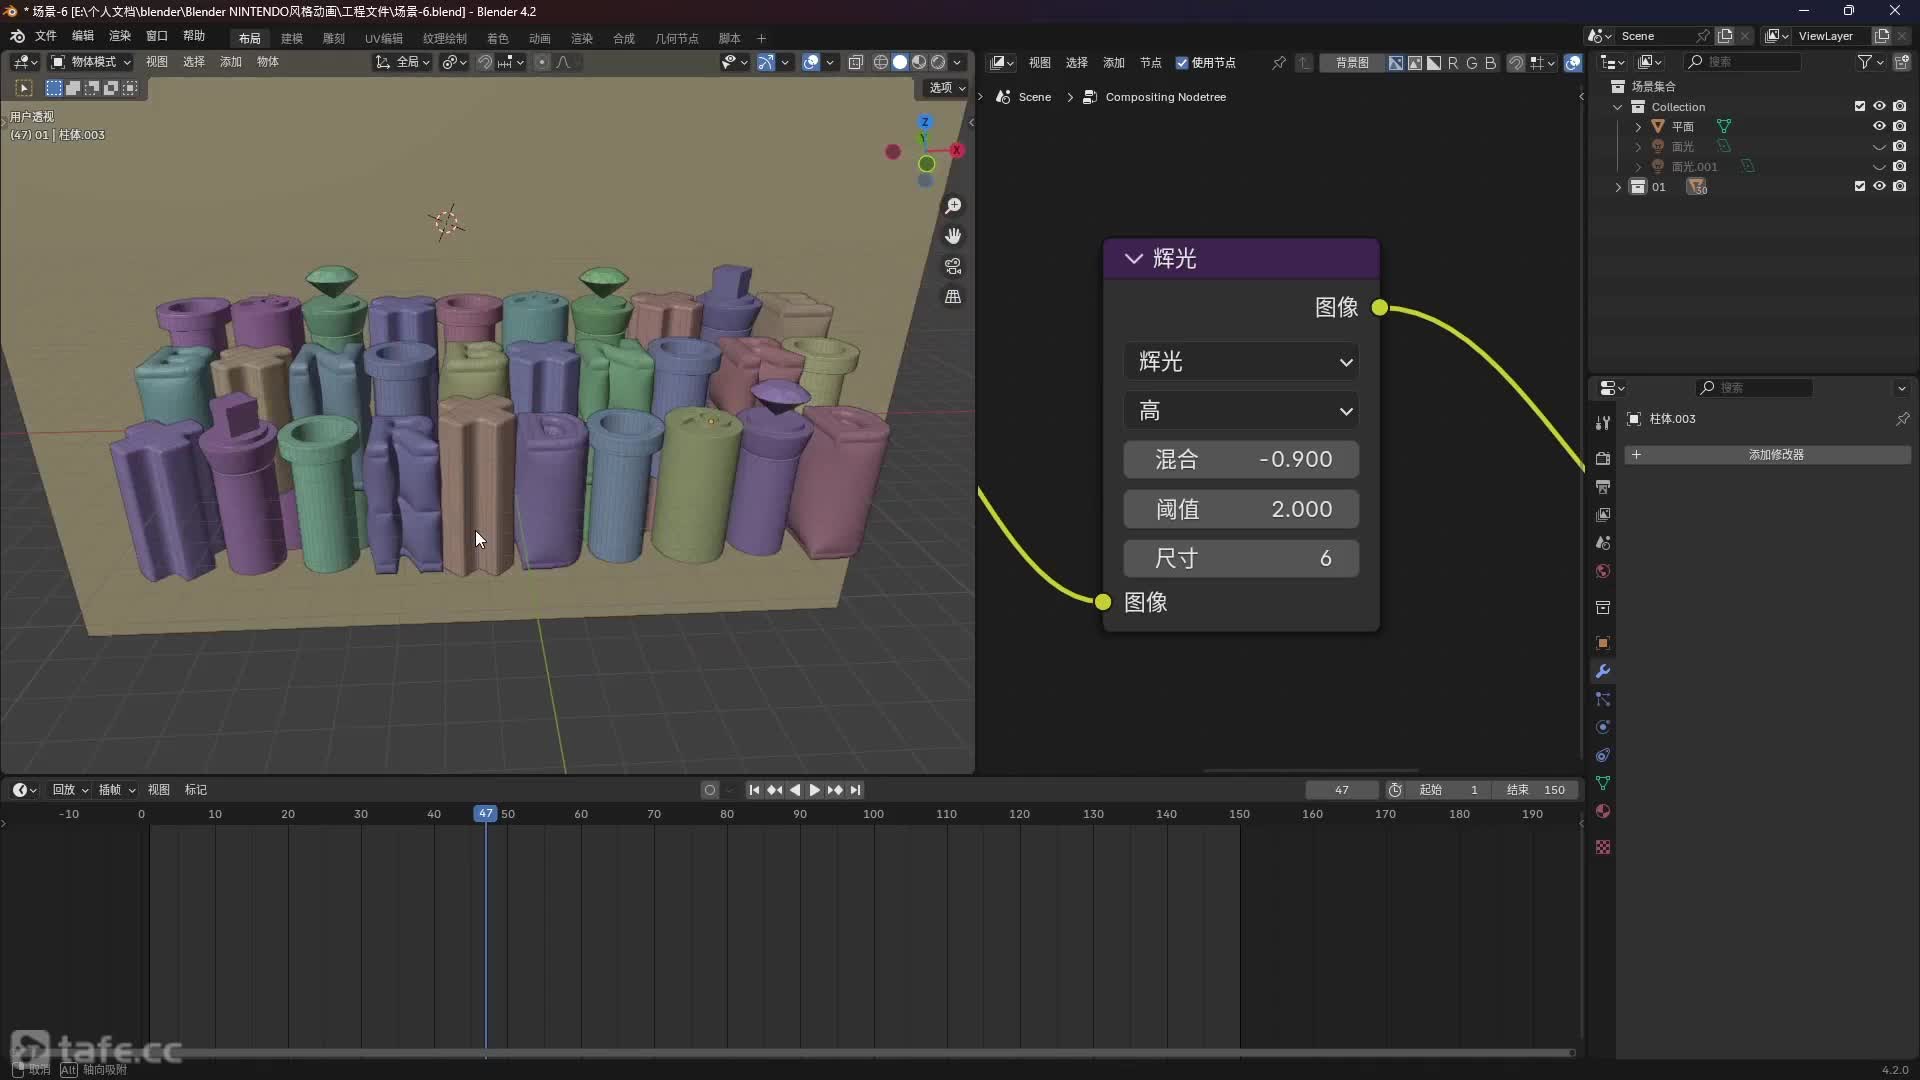Hide the 01 collection with eye icon
1920x1080 pixels.
pyautogui.click(x=1879, y=186)
